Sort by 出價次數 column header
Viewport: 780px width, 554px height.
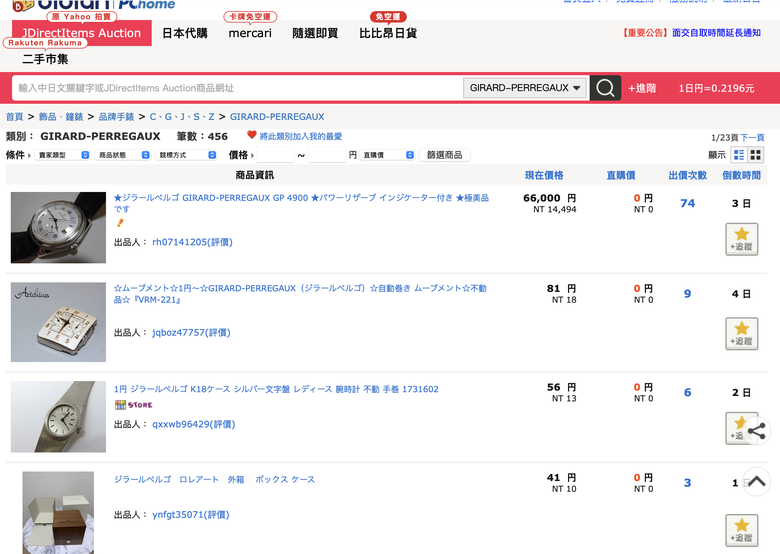pos(687,175)
